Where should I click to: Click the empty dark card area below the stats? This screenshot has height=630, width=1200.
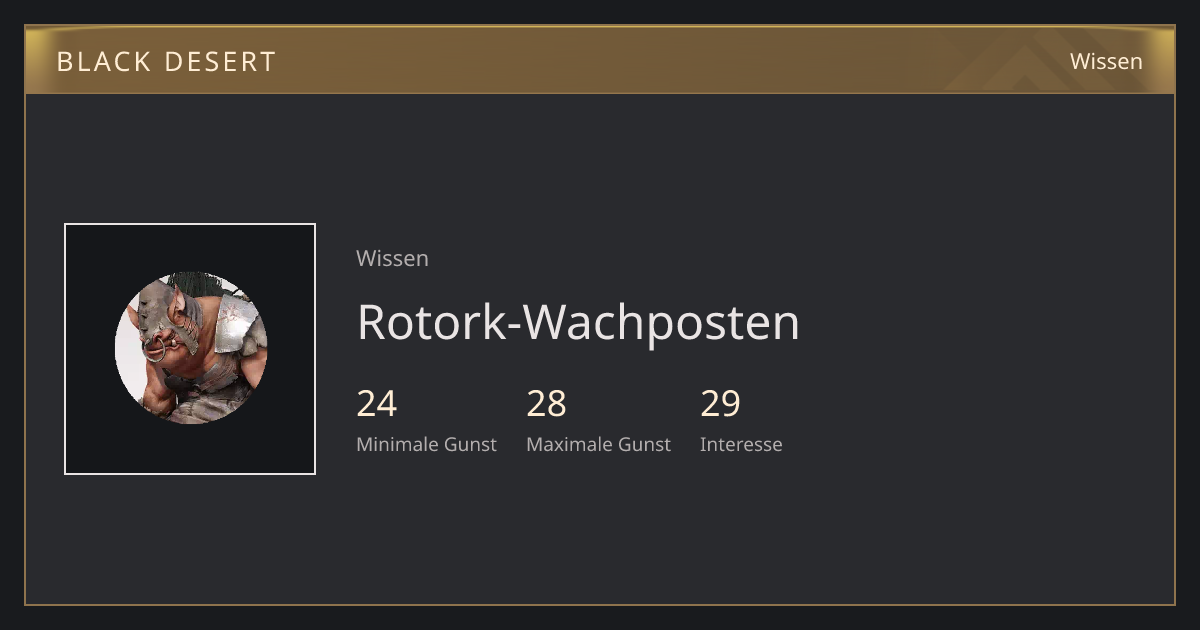click(600, 530)
